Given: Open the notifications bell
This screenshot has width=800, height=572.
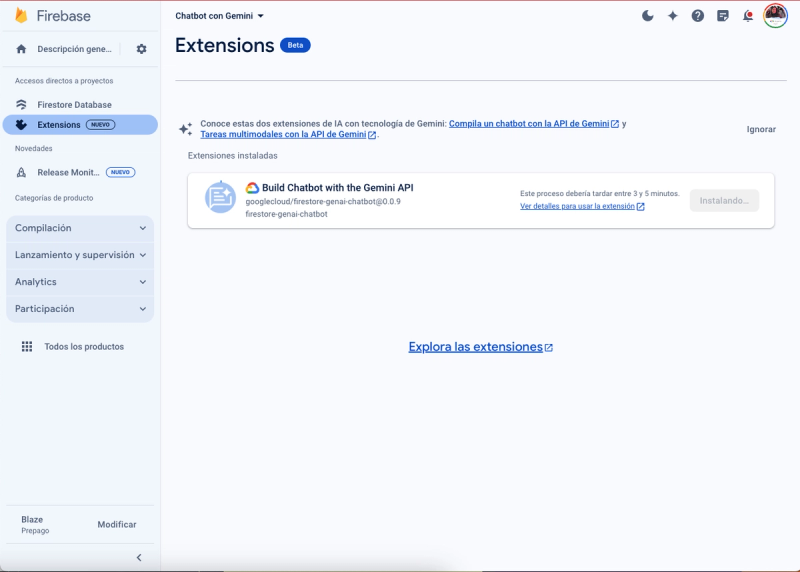Looking at the screenshot, I should point(747,16).
